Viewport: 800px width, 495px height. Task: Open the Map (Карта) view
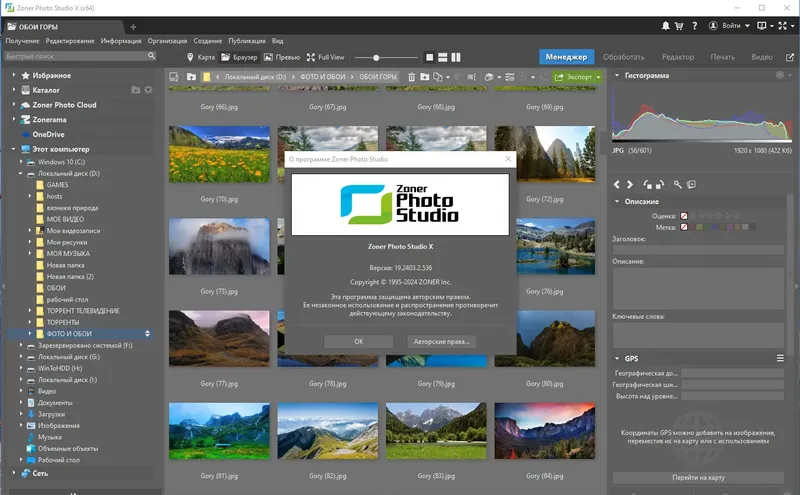tap(200, 57)
